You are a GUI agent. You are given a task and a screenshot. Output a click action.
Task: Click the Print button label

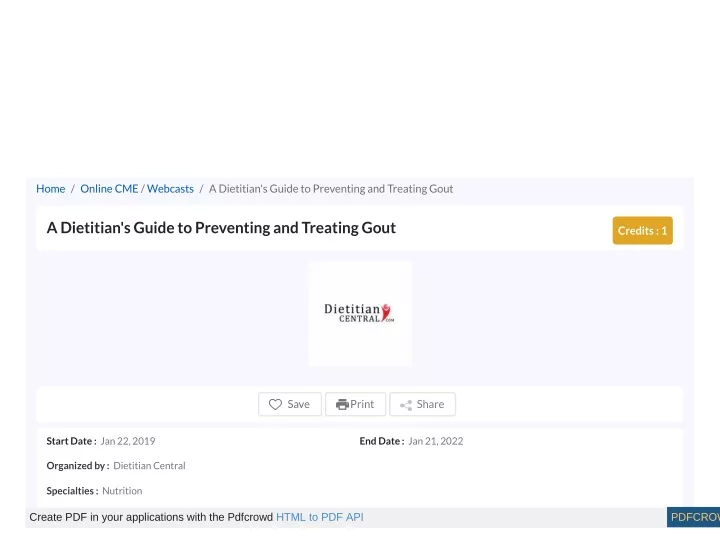(x=362, y=404)
